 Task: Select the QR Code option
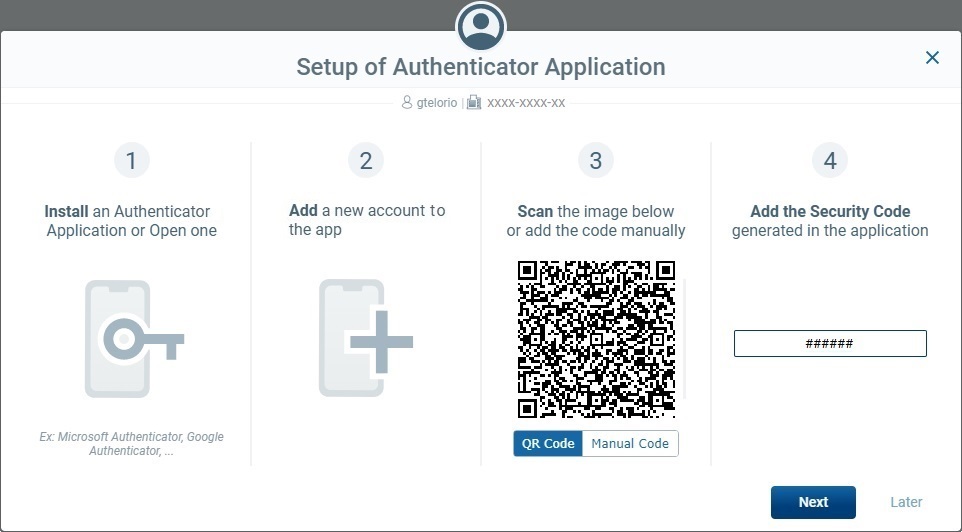[548, 443]
